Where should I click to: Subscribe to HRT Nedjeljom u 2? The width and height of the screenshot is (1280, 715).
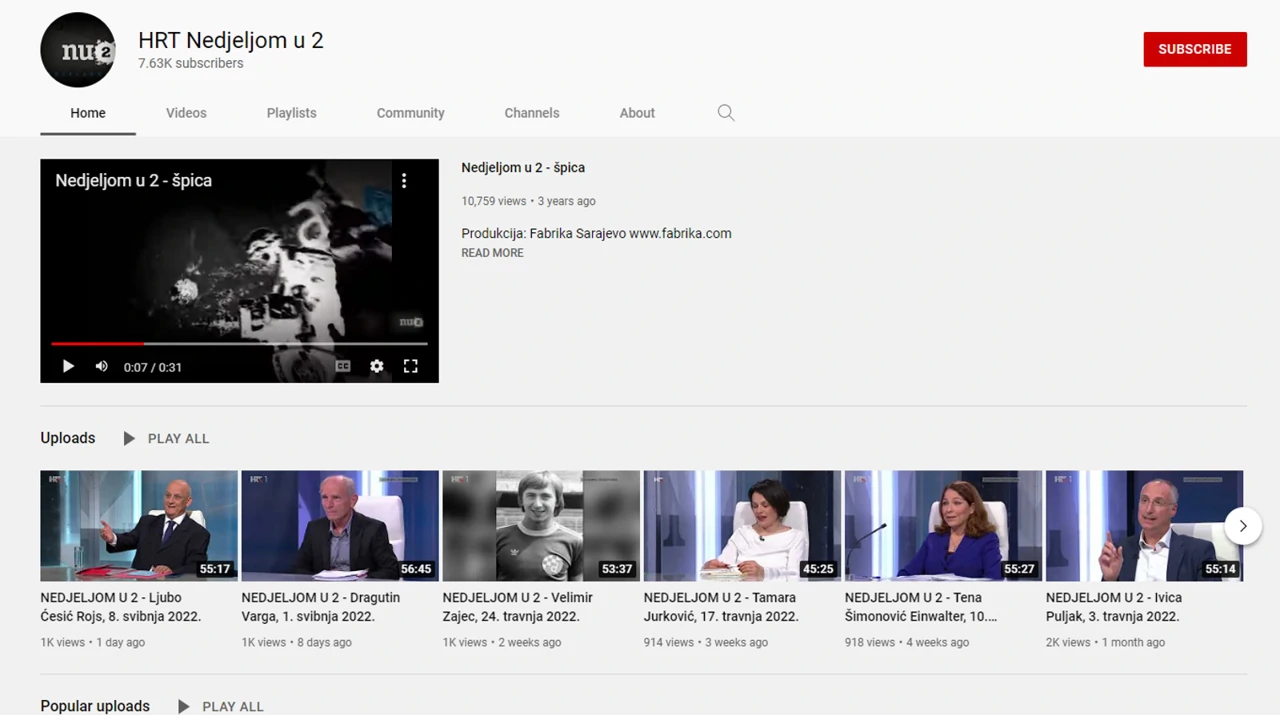1195,49
